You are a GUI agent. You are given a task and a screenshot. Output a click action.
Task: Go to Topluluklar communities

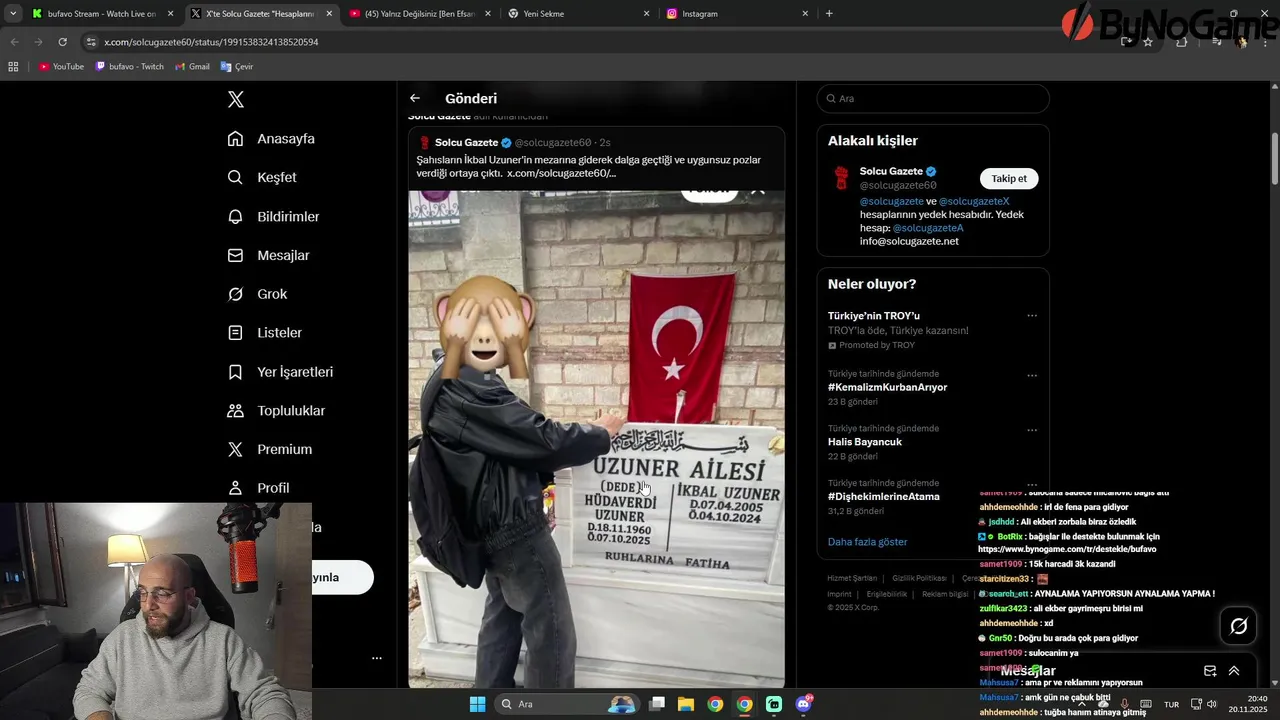point(276,411)
